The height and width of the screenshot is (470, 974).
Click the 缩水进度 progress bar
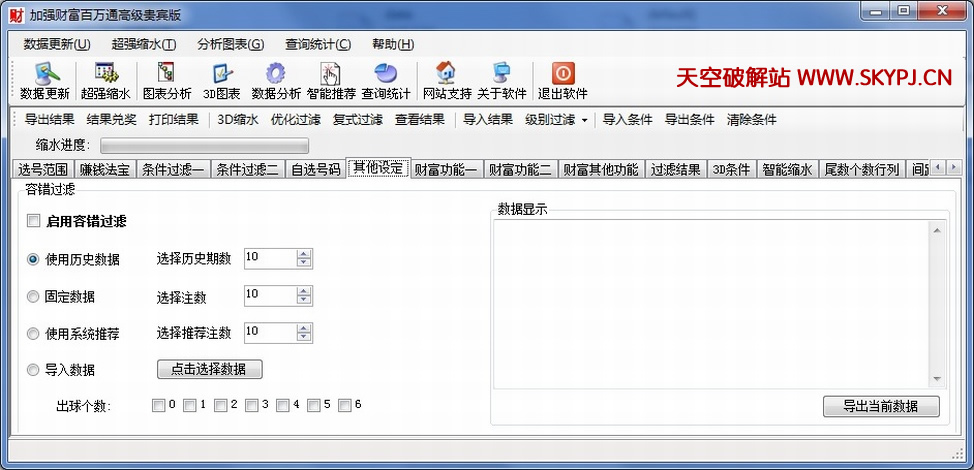point(204,146)
